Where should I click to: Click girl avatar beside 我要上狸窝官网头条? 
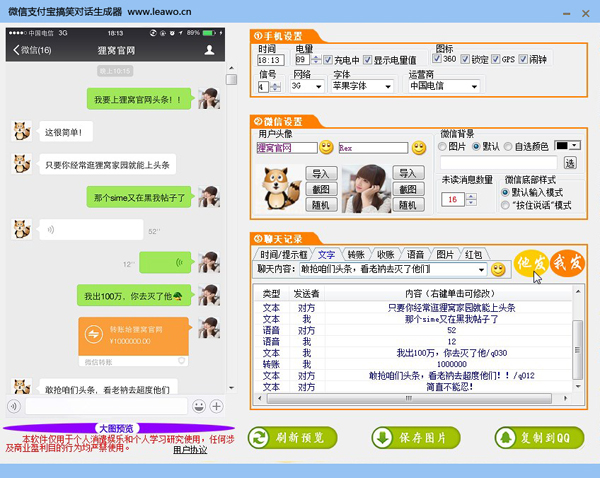209,98
